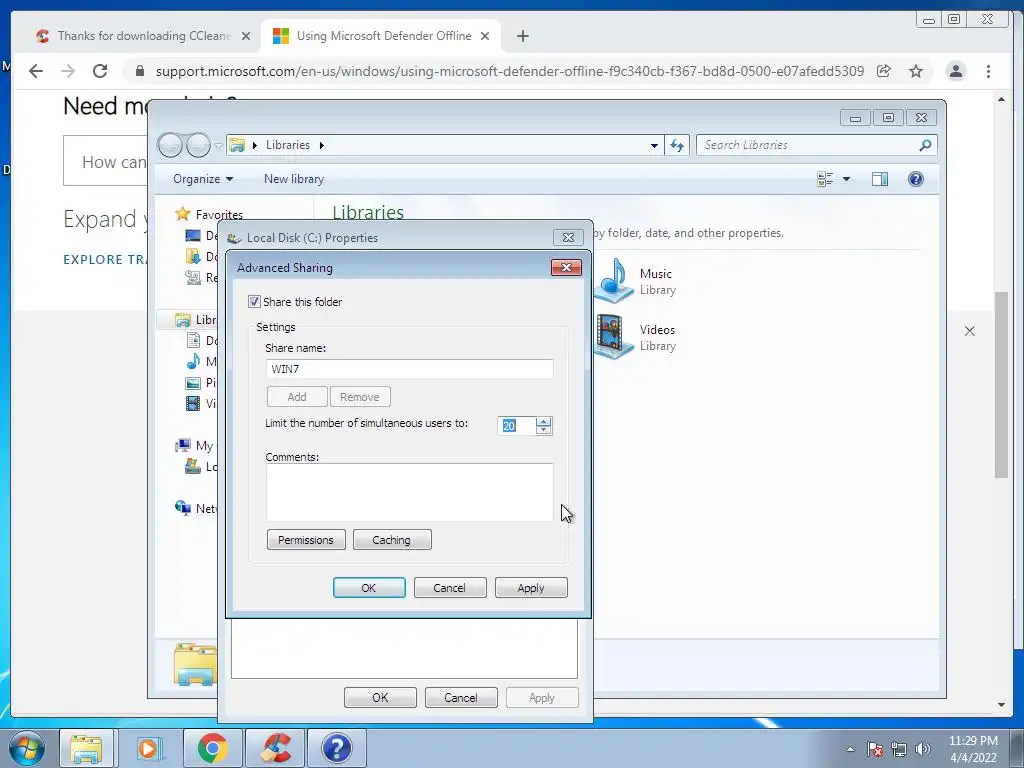Open the view options dropdown arrow
Screen dimensions: 1024x768
pos(846,179)
